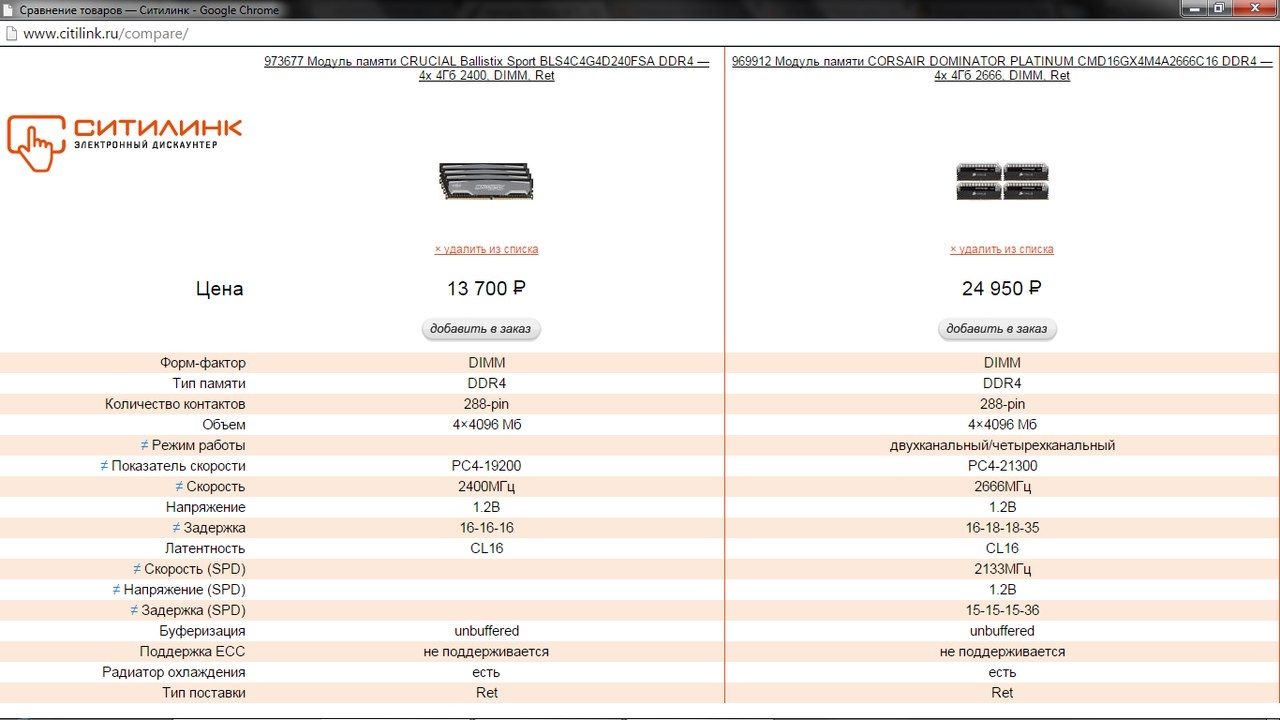Click the price 24 950 ₽
The width and height of the screenshot is (1280, 720).
[1002, 288]
